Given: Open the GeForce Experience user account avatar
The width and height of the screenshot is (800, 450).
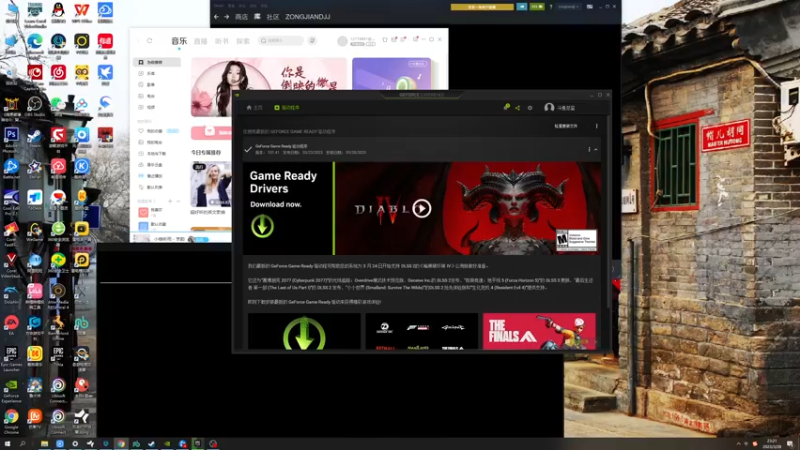Looking at the screenshot, I should (x=549, y=108).
